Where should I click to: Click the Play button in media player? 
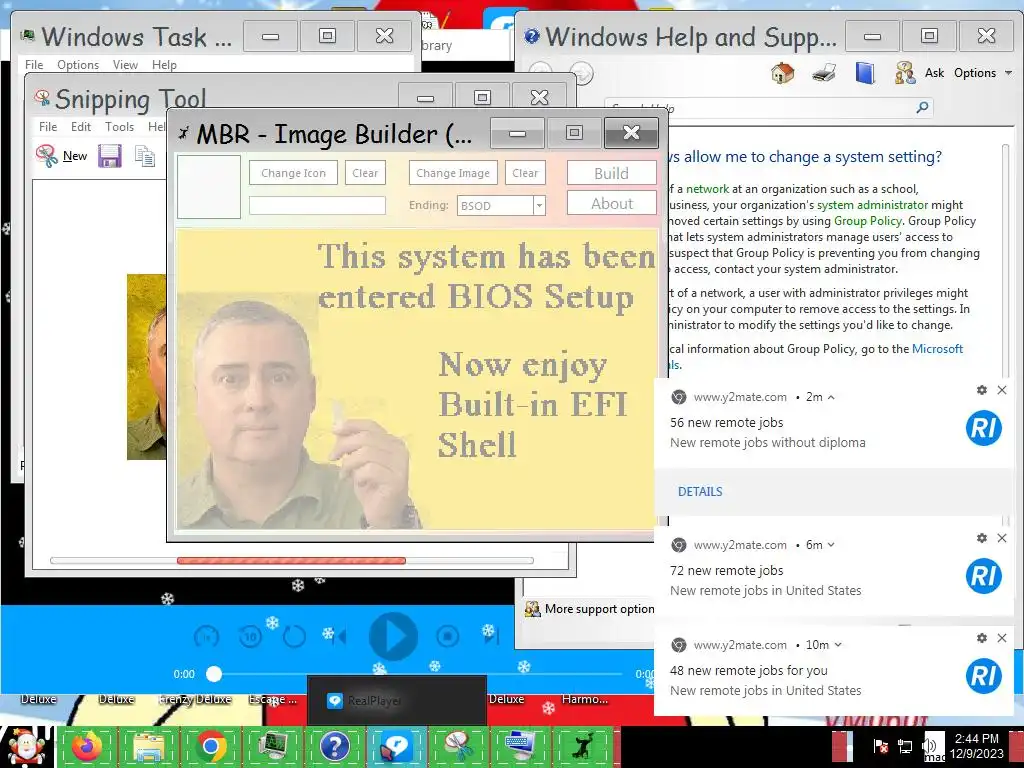[393, 636]
